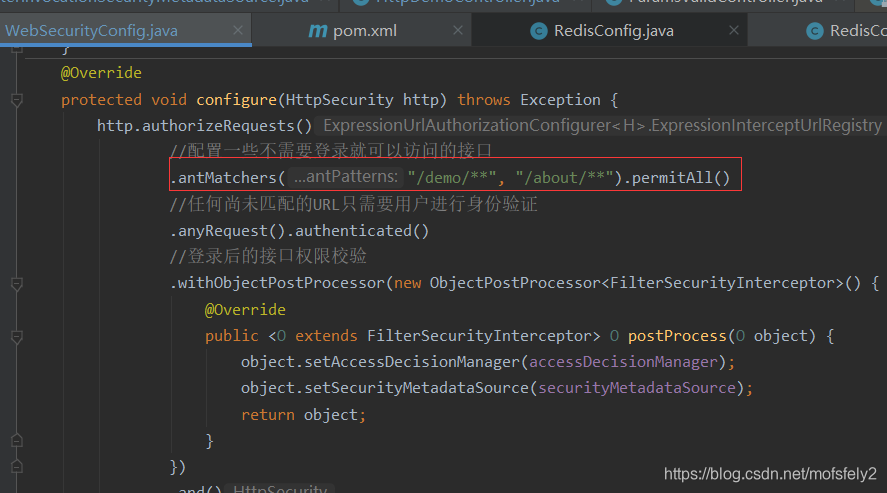The image size is (887, 493).
Task: Click fold end marker beside the '})' line
Action: [x=16, y=466]
